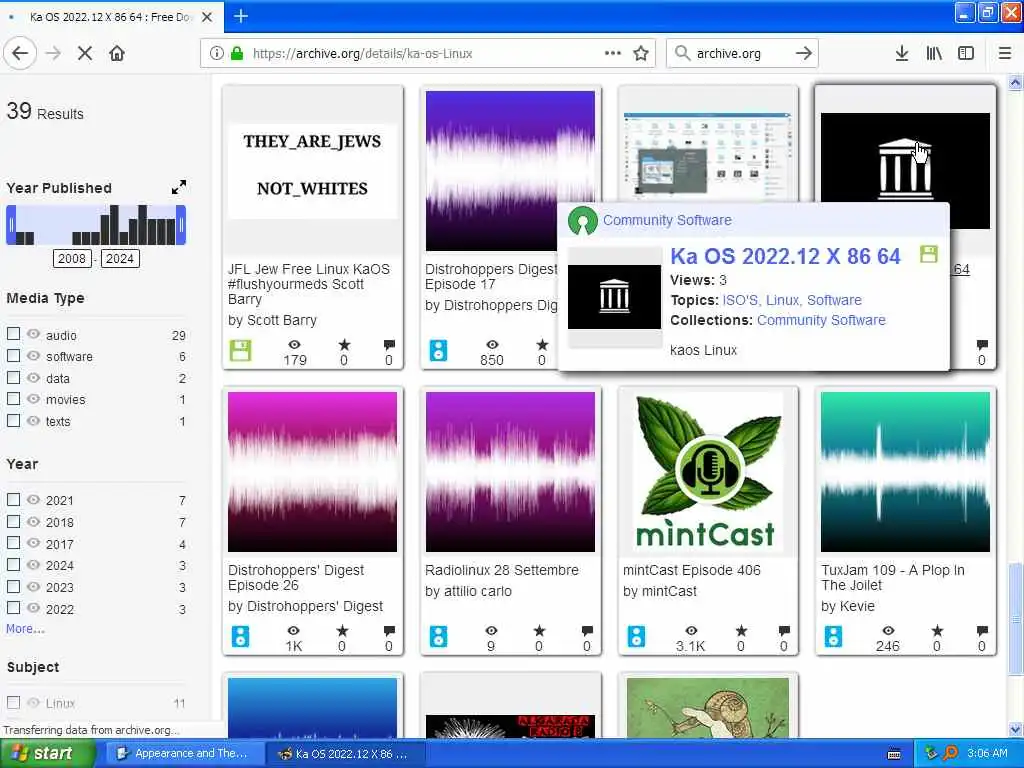The width and height of the screenshot is (1024, 768).
Task: Click the favorite star on JFL card
Action: pos(344,345)
